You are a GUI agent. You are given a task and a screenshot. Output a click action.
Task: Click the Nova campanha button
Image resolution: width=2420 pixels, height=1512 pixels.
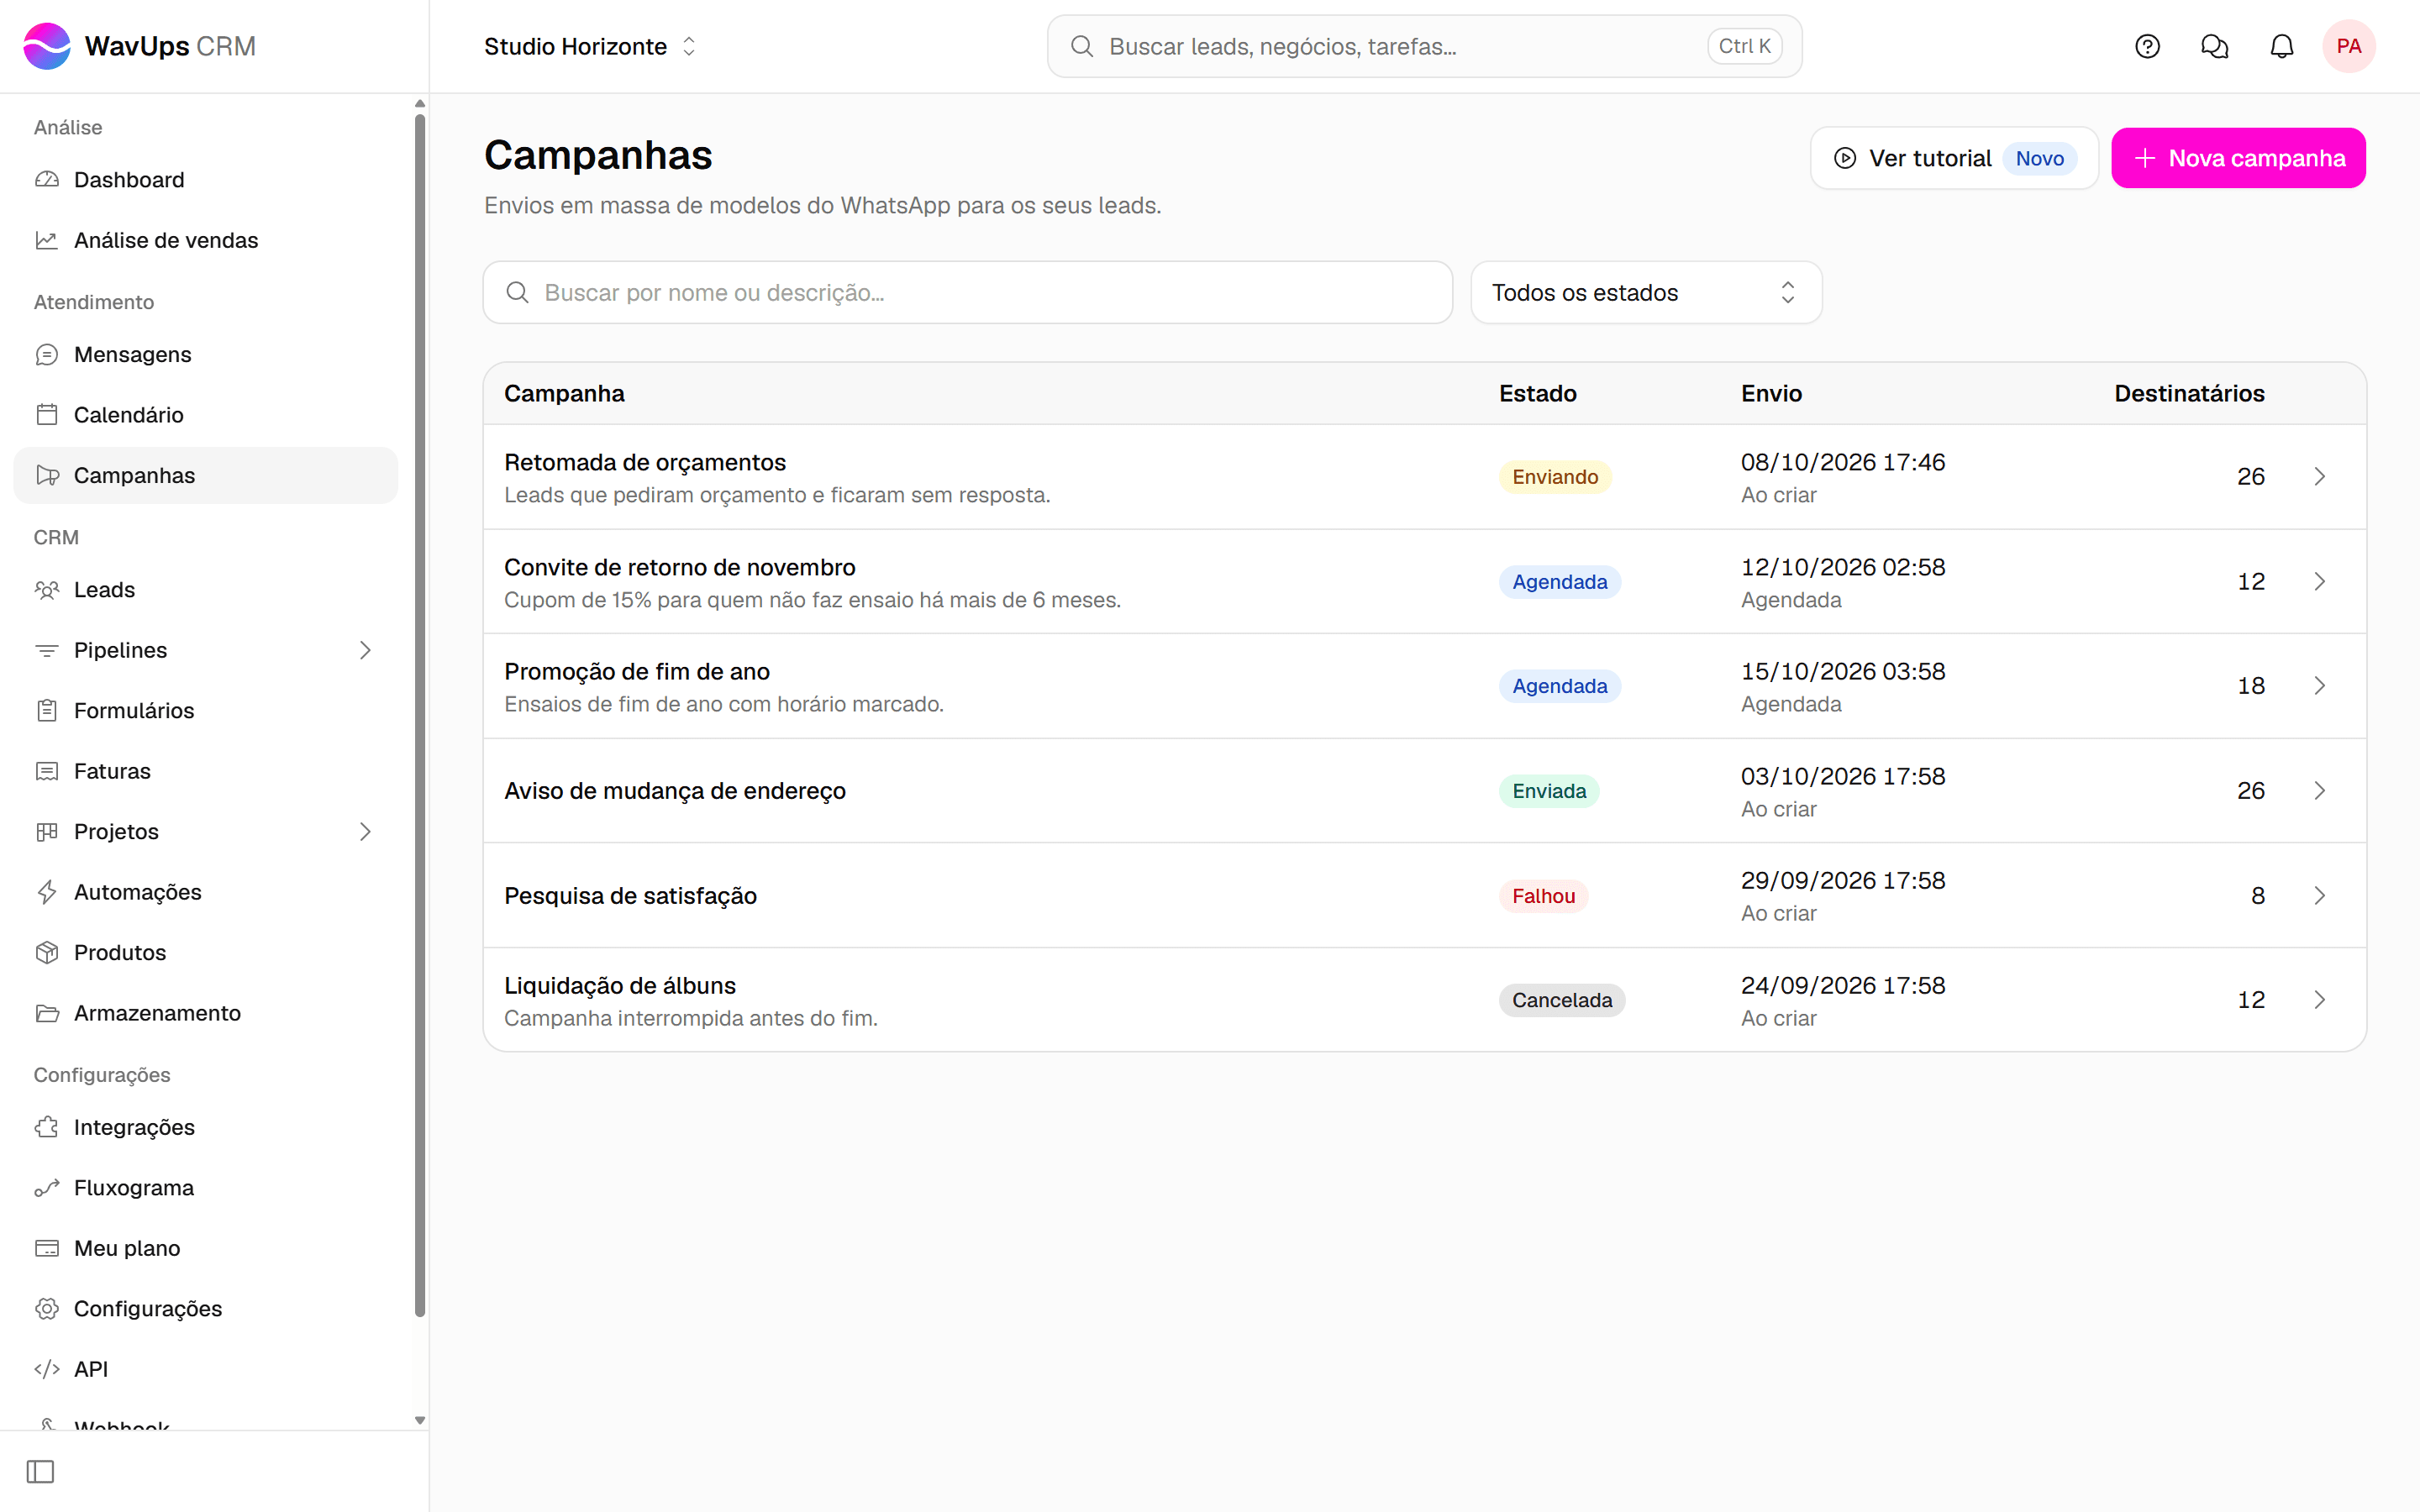[x=2238, y=158]
